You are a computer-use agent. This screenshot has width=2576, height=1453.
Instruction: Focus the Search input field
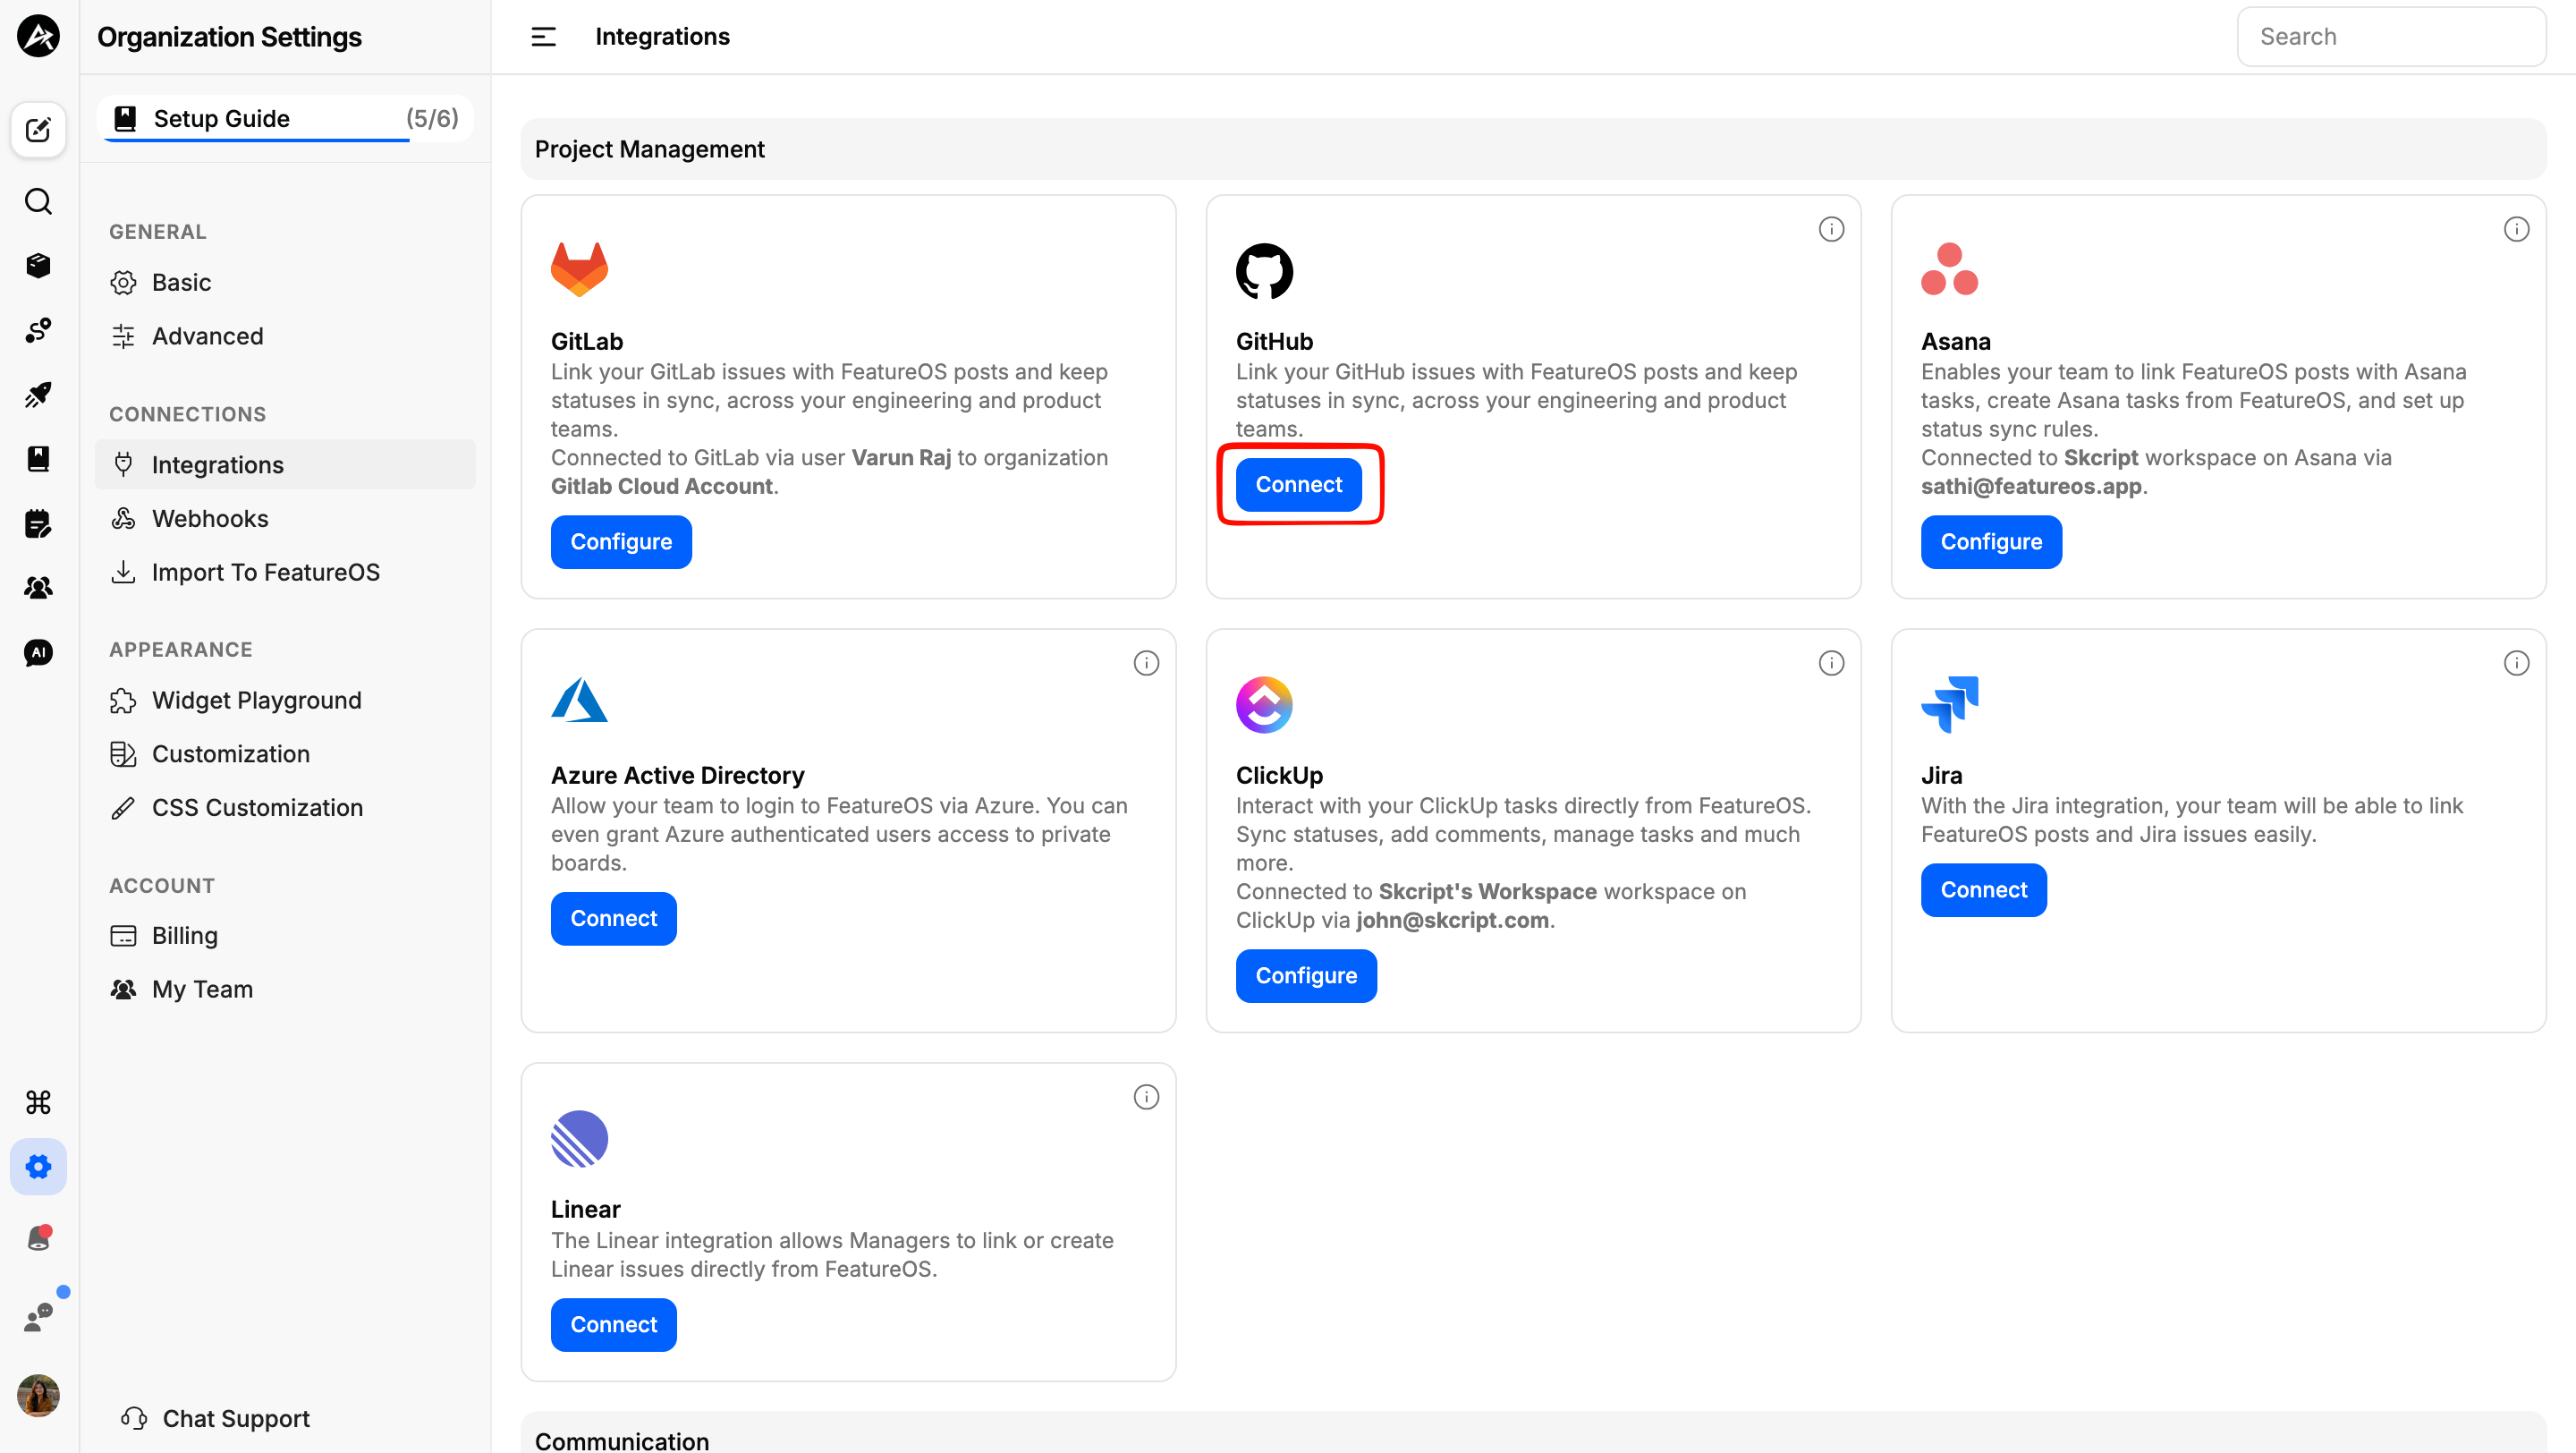coord(2391,37)
